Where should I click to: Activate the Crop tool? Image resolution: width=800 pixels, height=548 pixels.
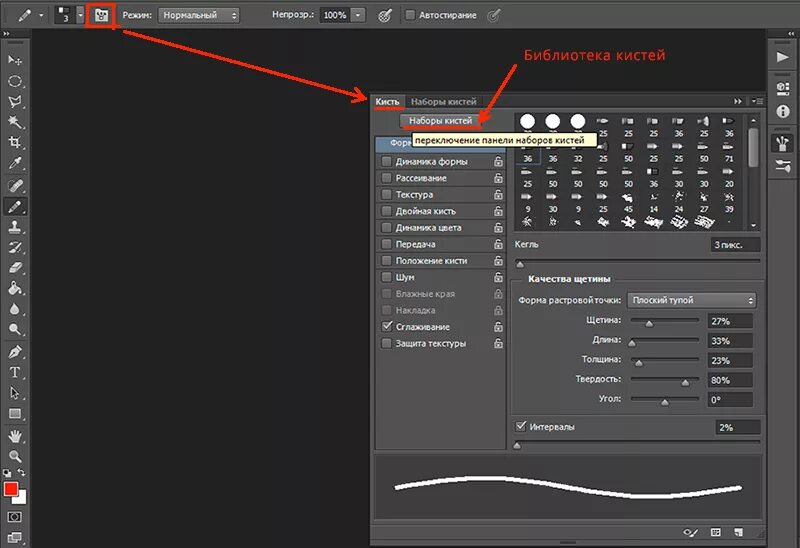(x=15, y=142)
